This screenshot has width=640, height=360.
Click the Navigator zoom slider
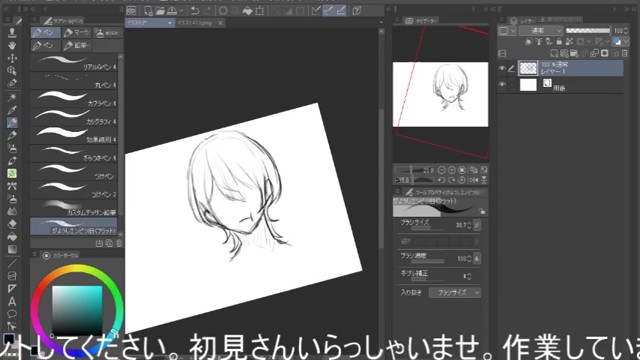click(409, 170)
